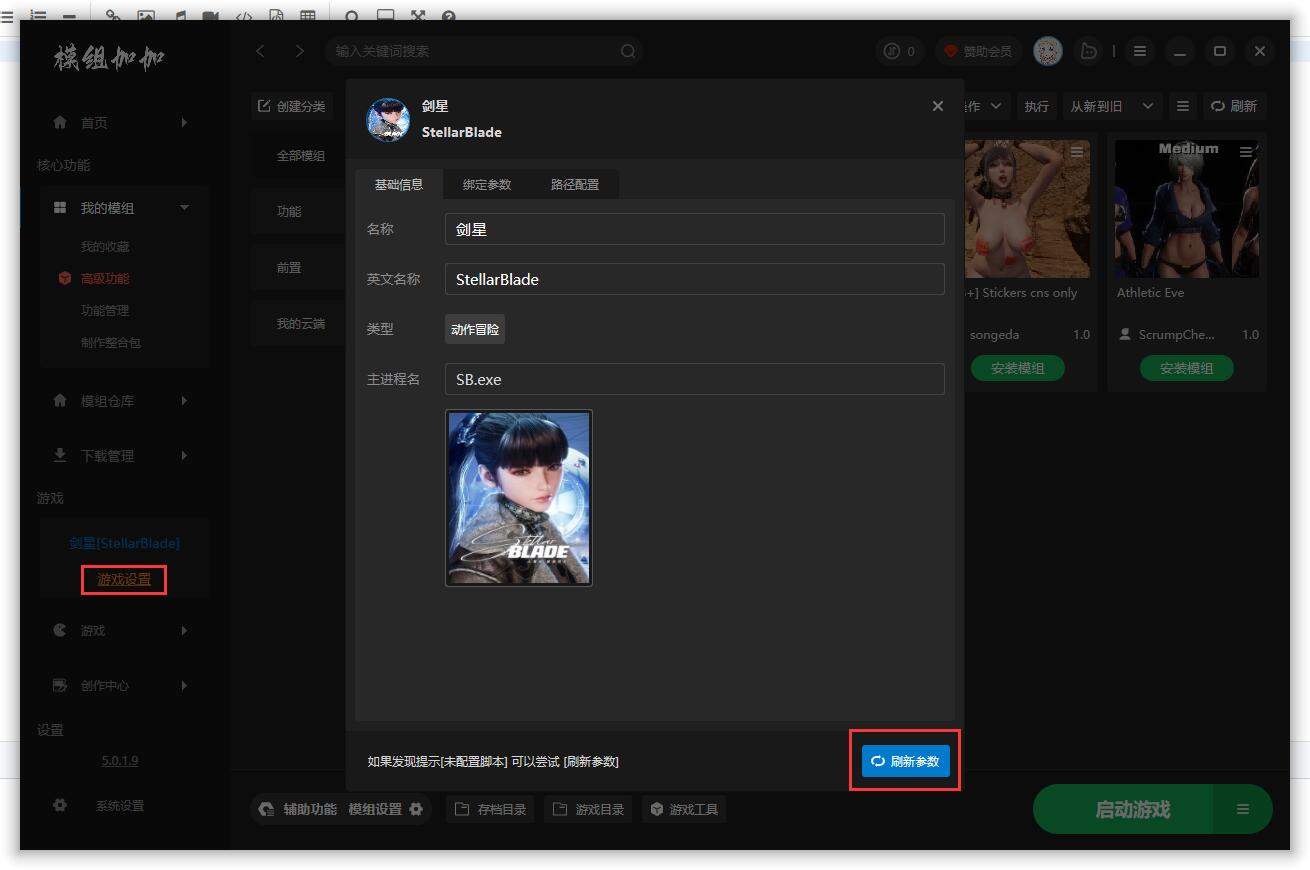The width and height of the screenshot is (1310, 870).
Task: Open the coin balance showing 0
Action: pos(900,51)
